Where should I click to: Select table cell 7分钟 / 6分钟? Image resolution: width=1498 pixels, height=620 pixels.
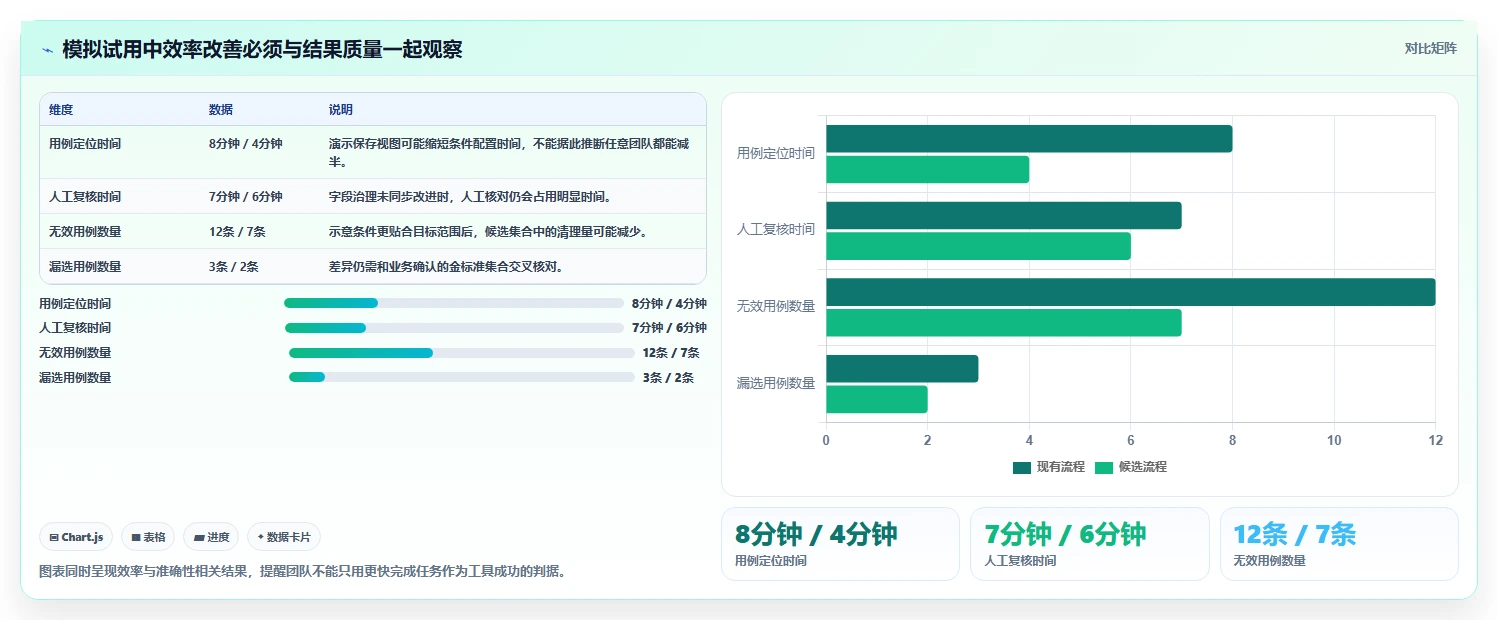pos(246,197)
